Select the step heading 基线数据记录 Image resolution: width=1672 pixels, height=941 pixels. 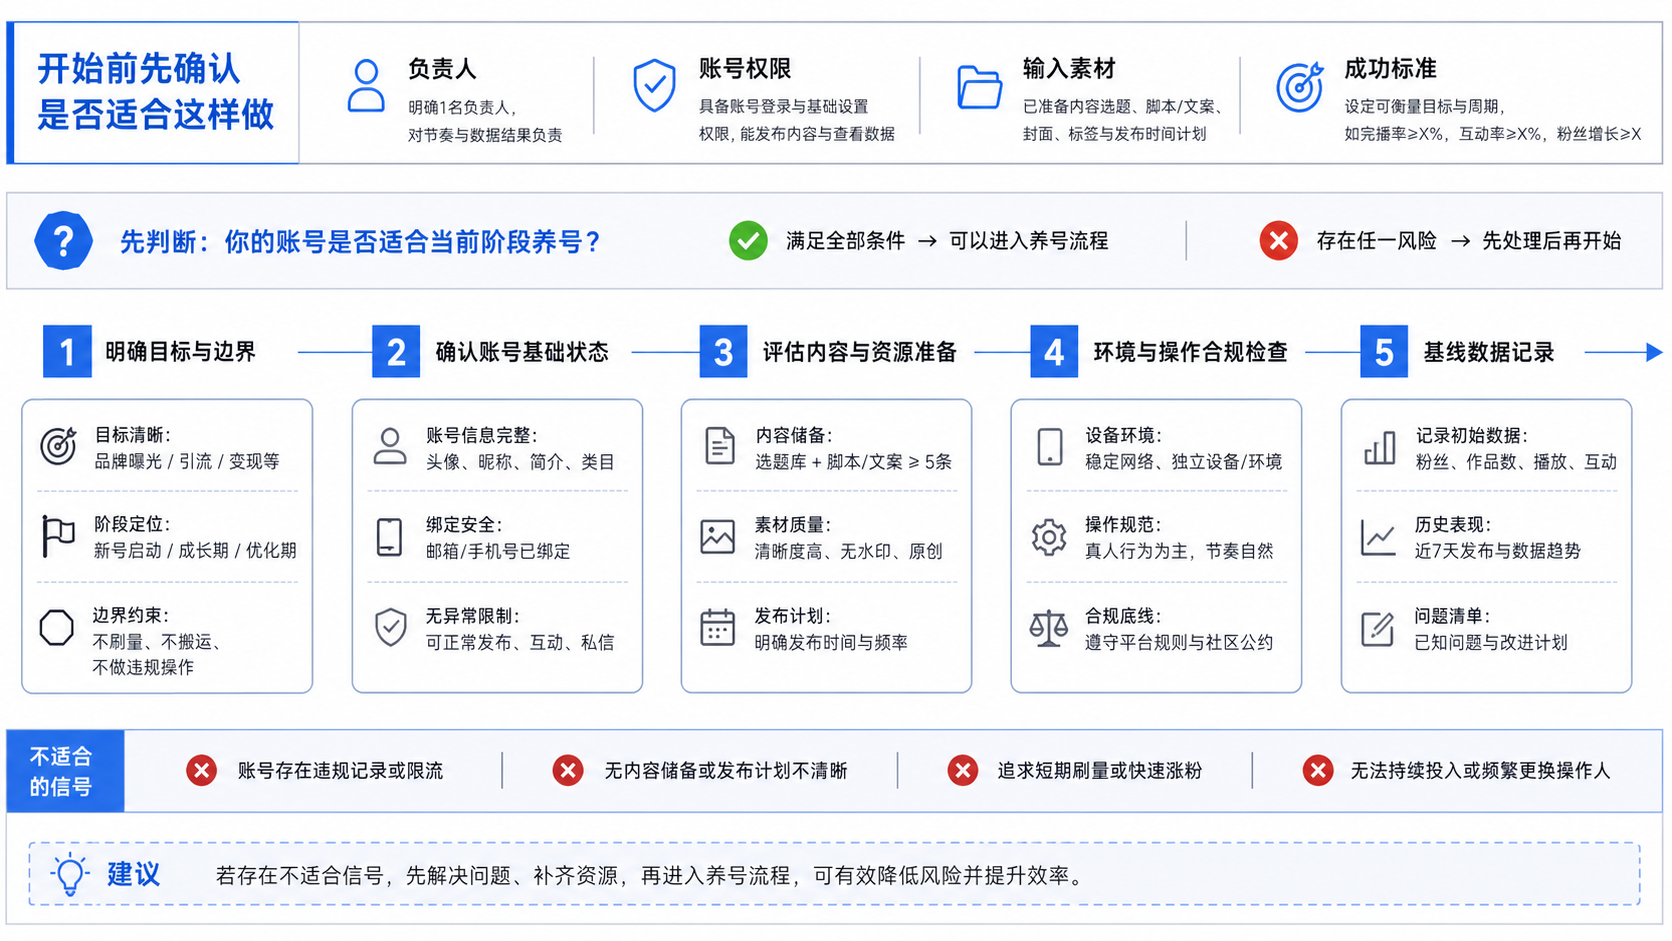[1488, 352]
